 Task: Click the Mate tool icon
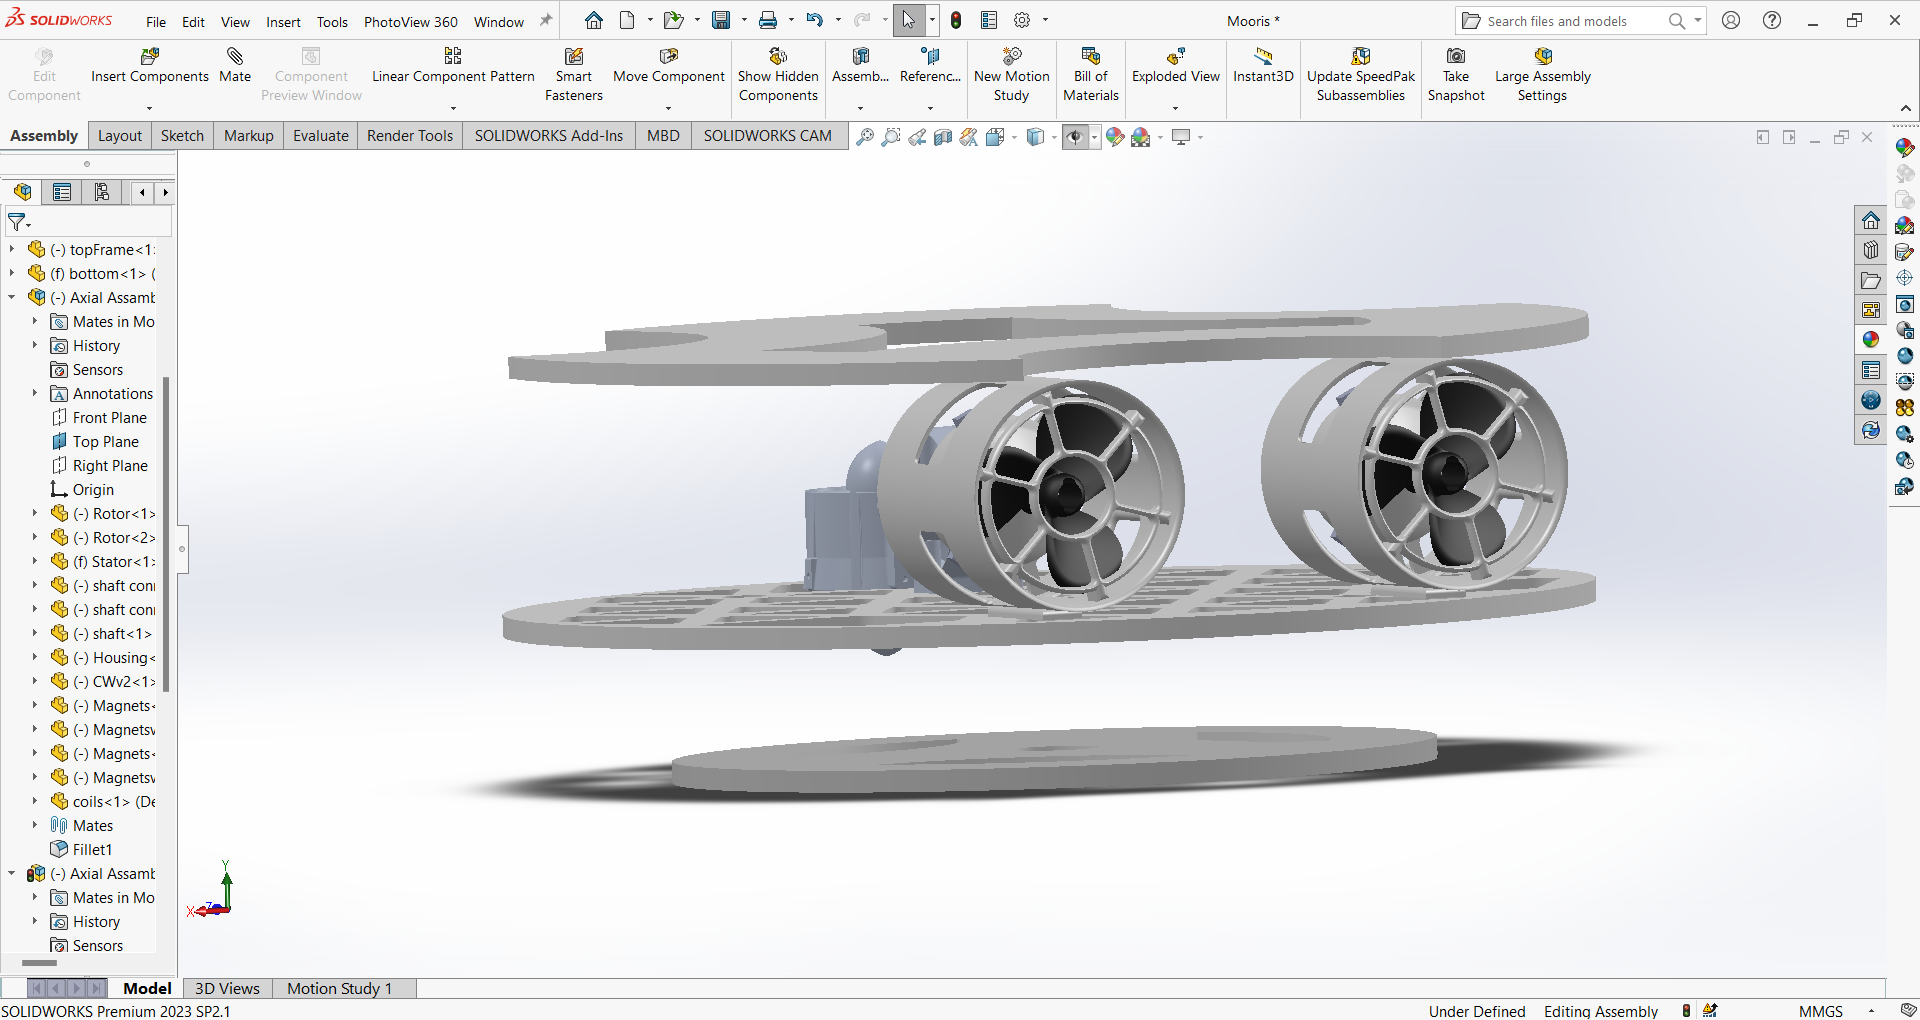click(235, 57)
